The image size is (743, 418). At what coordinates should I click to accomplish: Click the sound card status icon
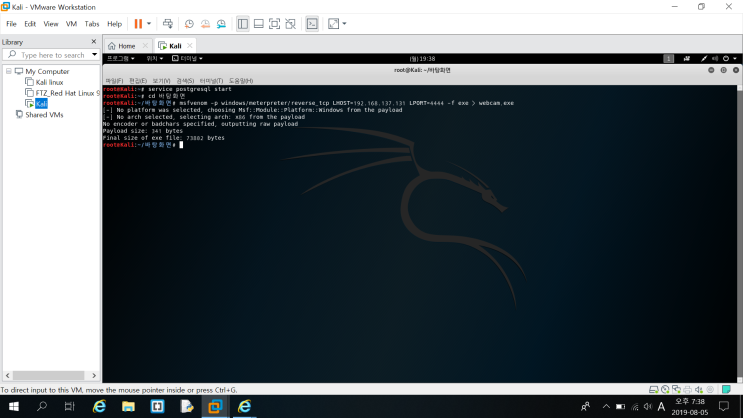[699, 390]
